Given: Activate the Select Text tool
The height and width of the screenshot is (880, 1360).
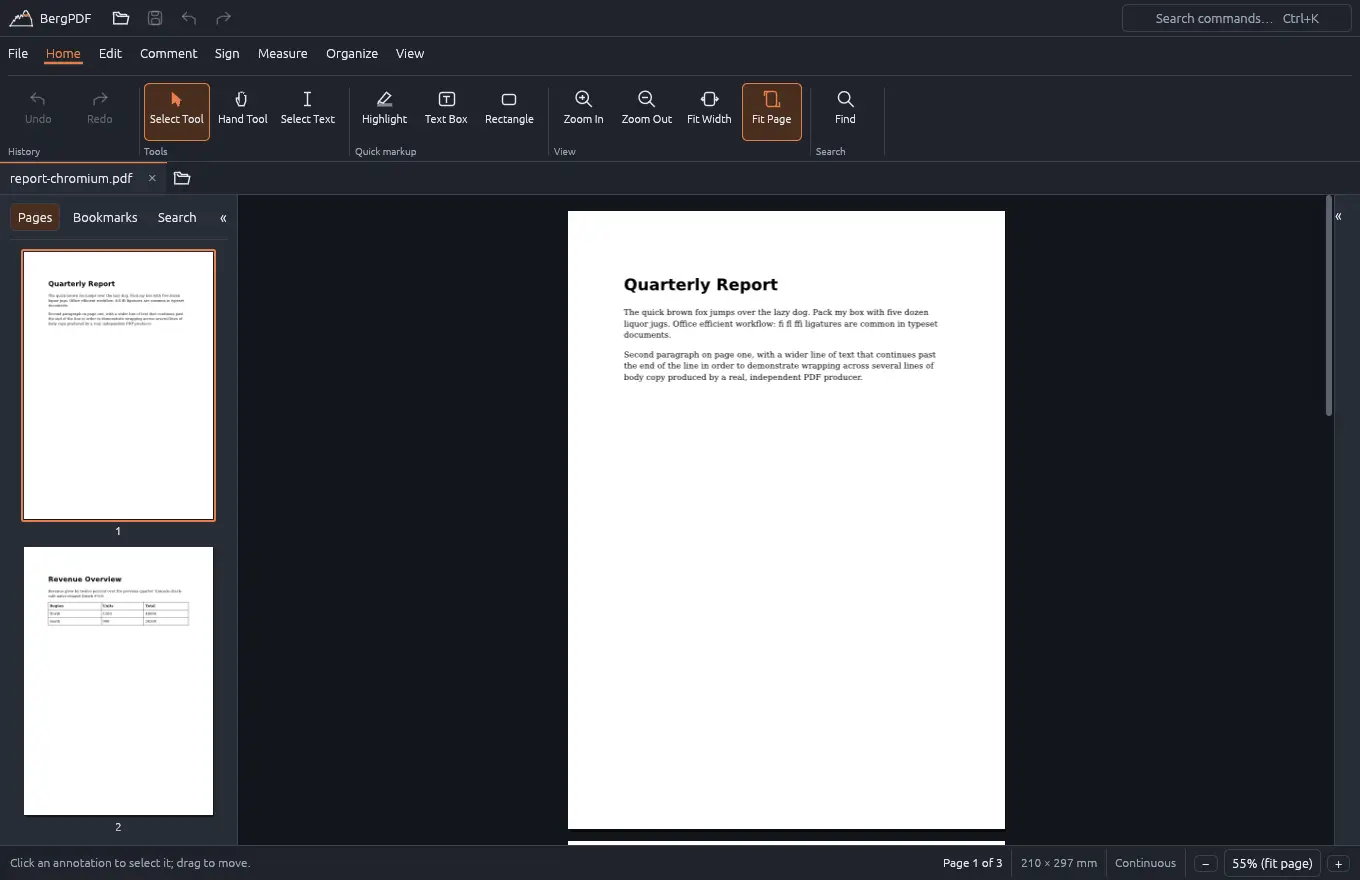Looking at the screenshot, I should pyautogui.click(x=307, y=111).
